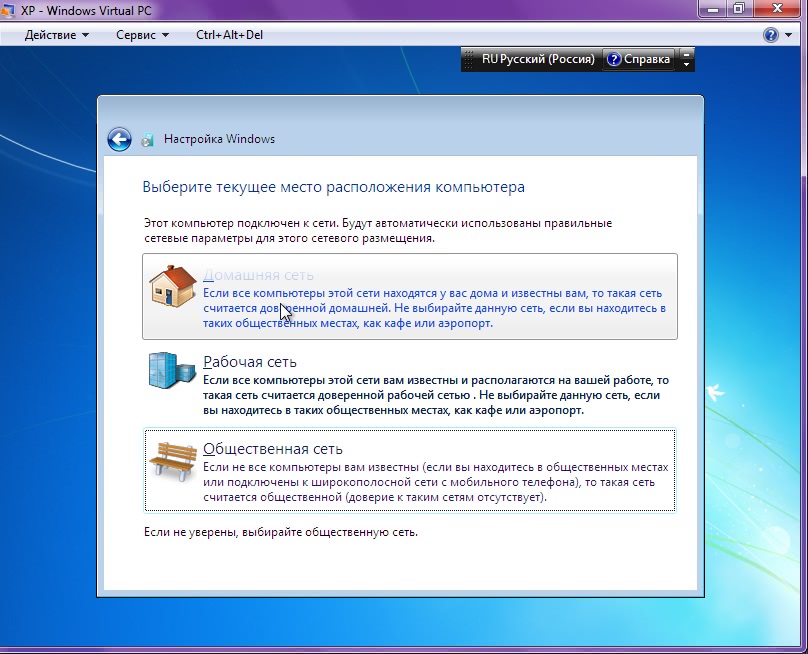Click the Рабочая сеть description paragraph
This screenshot has height=654, width=808.
[x=435, y=395]
